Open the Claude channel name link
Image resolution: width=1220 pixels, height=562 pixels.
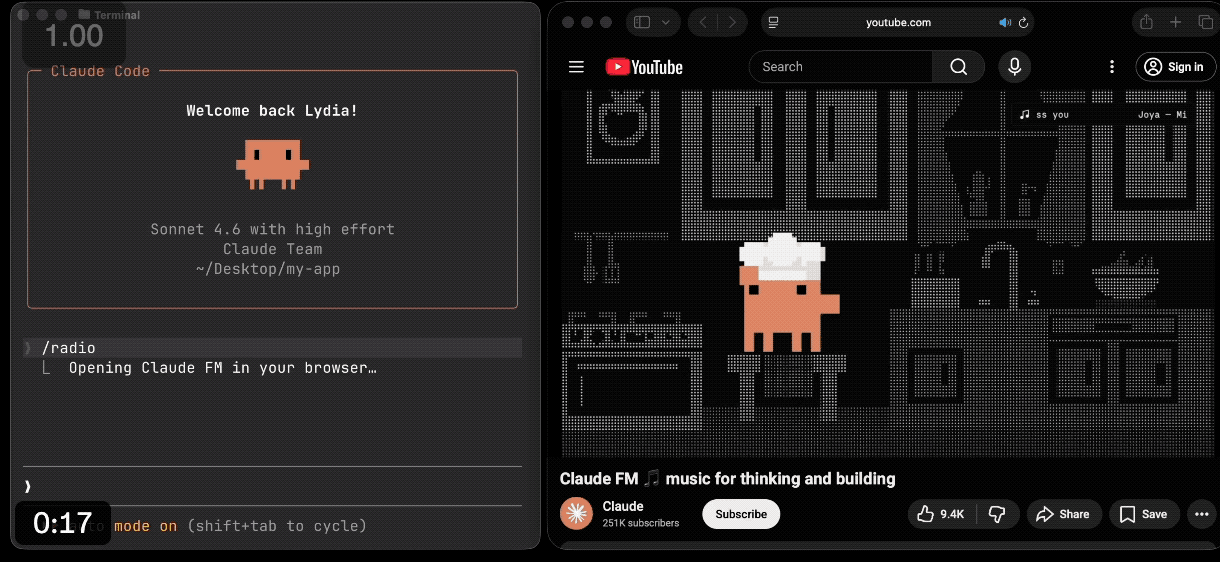pos(623,506)
